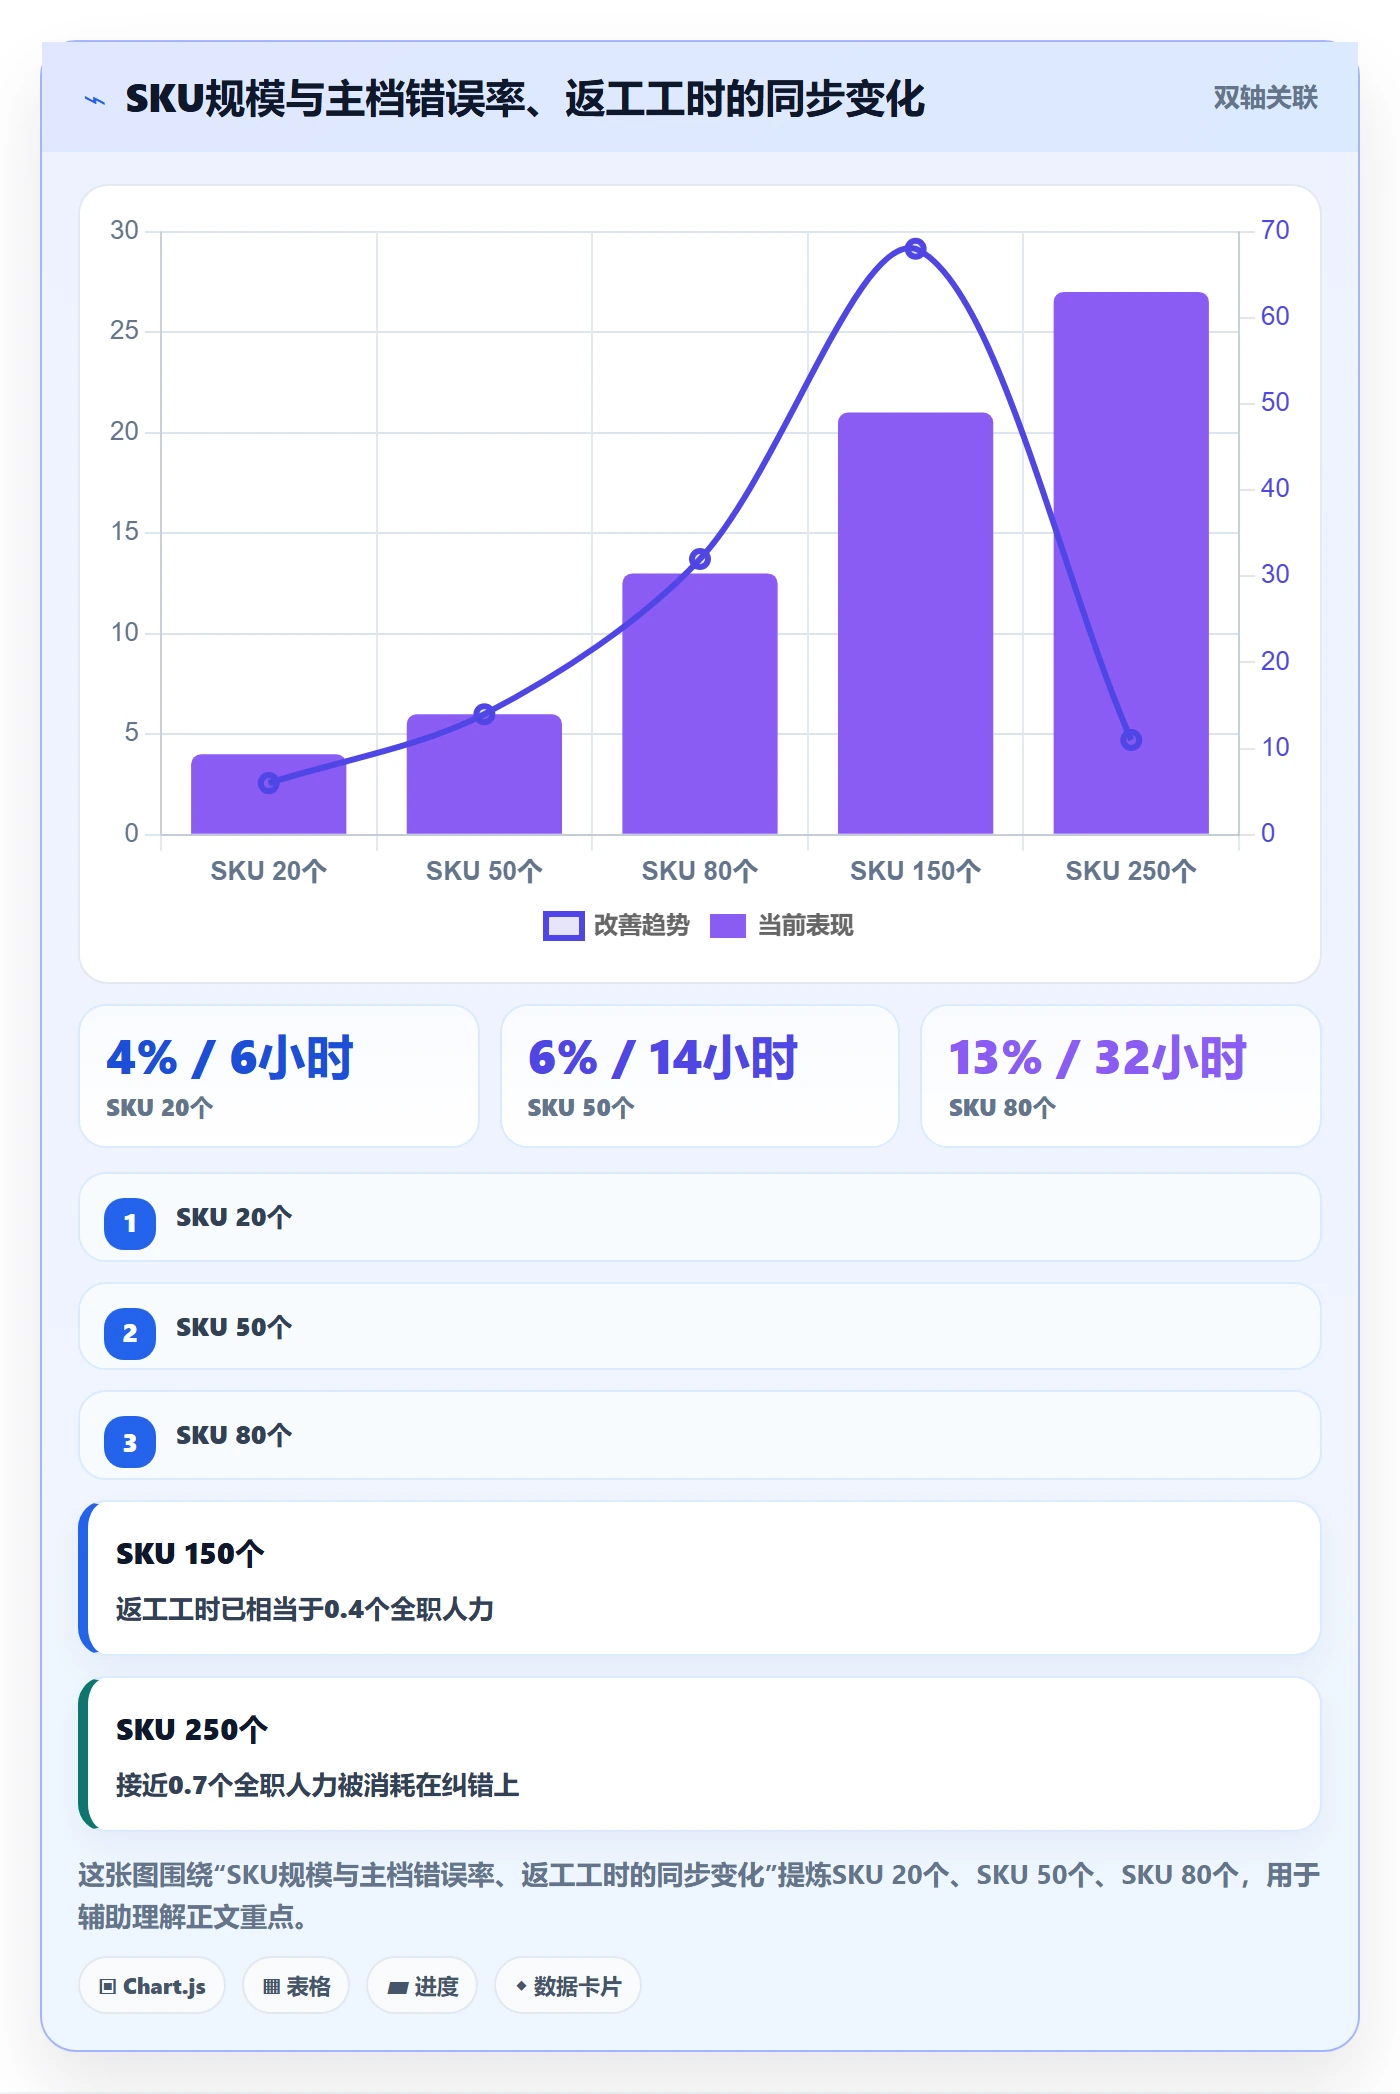The height and width of the screenshot is (2094, 1400).
Task: Click the SKU 250个 x-axis label
Action: tap(1131, 871)
